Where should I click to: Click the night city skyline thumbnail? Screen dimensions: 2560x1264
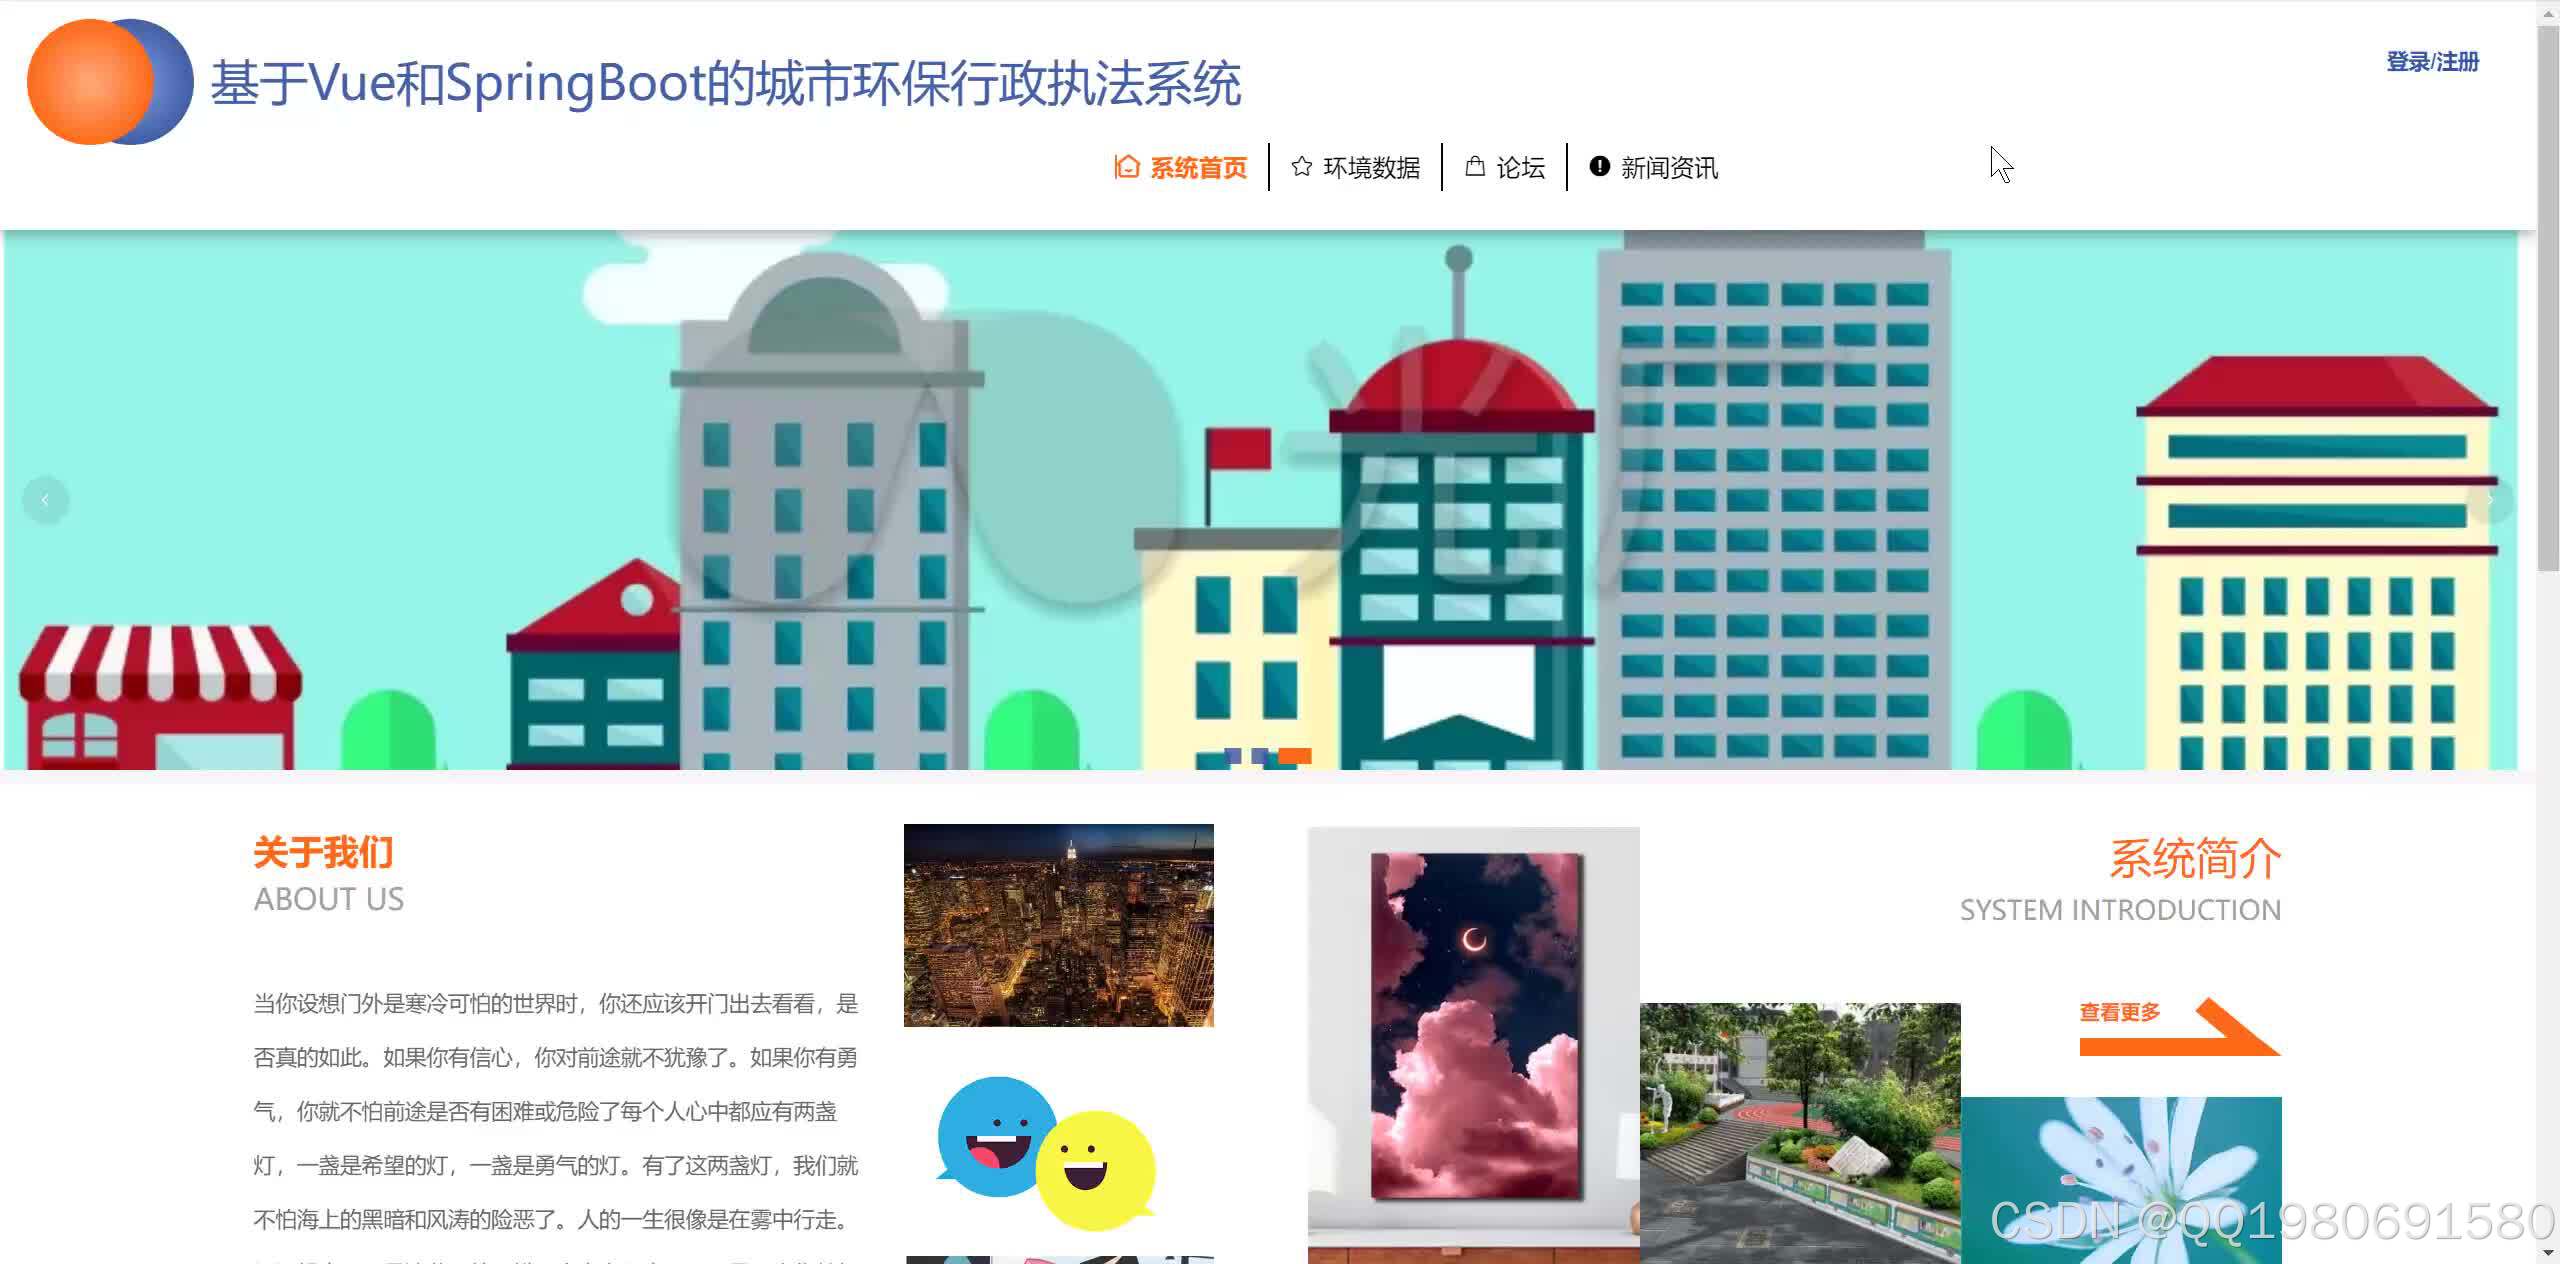point(1058,923)
